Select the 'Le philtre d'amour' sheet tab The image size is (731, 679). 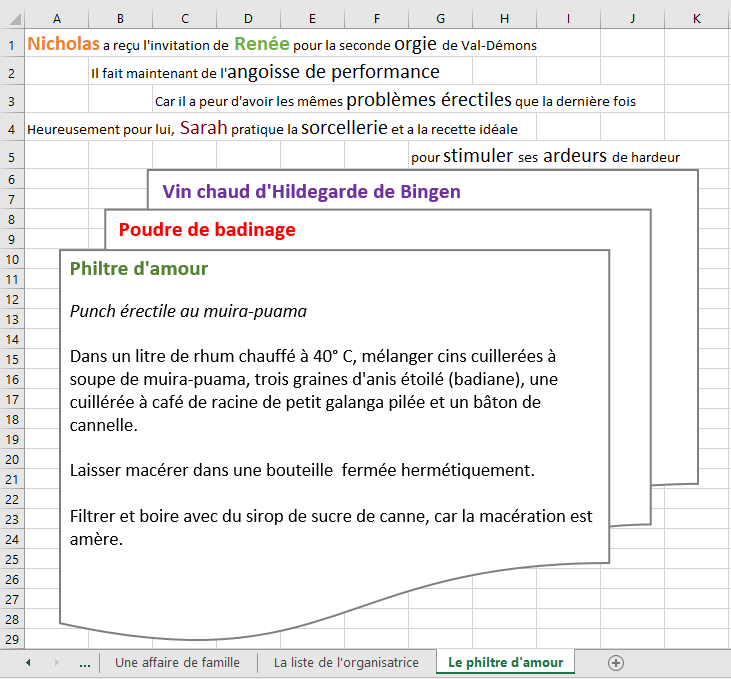point(505,662)
